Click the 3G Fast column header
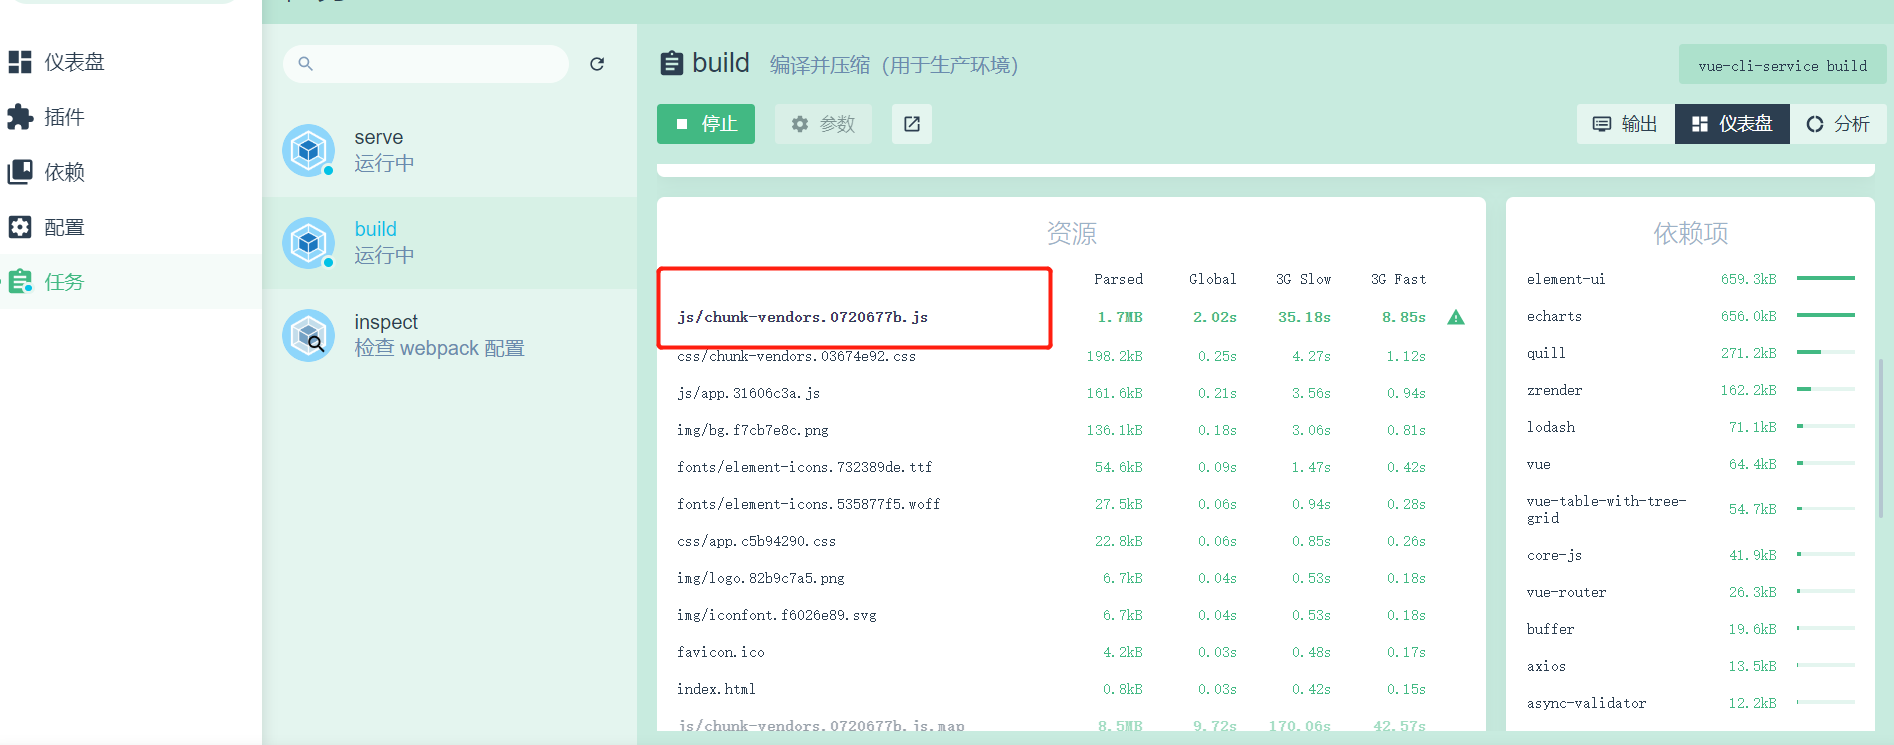This screenshot has height=745, width=1894. coord(1398,279)
